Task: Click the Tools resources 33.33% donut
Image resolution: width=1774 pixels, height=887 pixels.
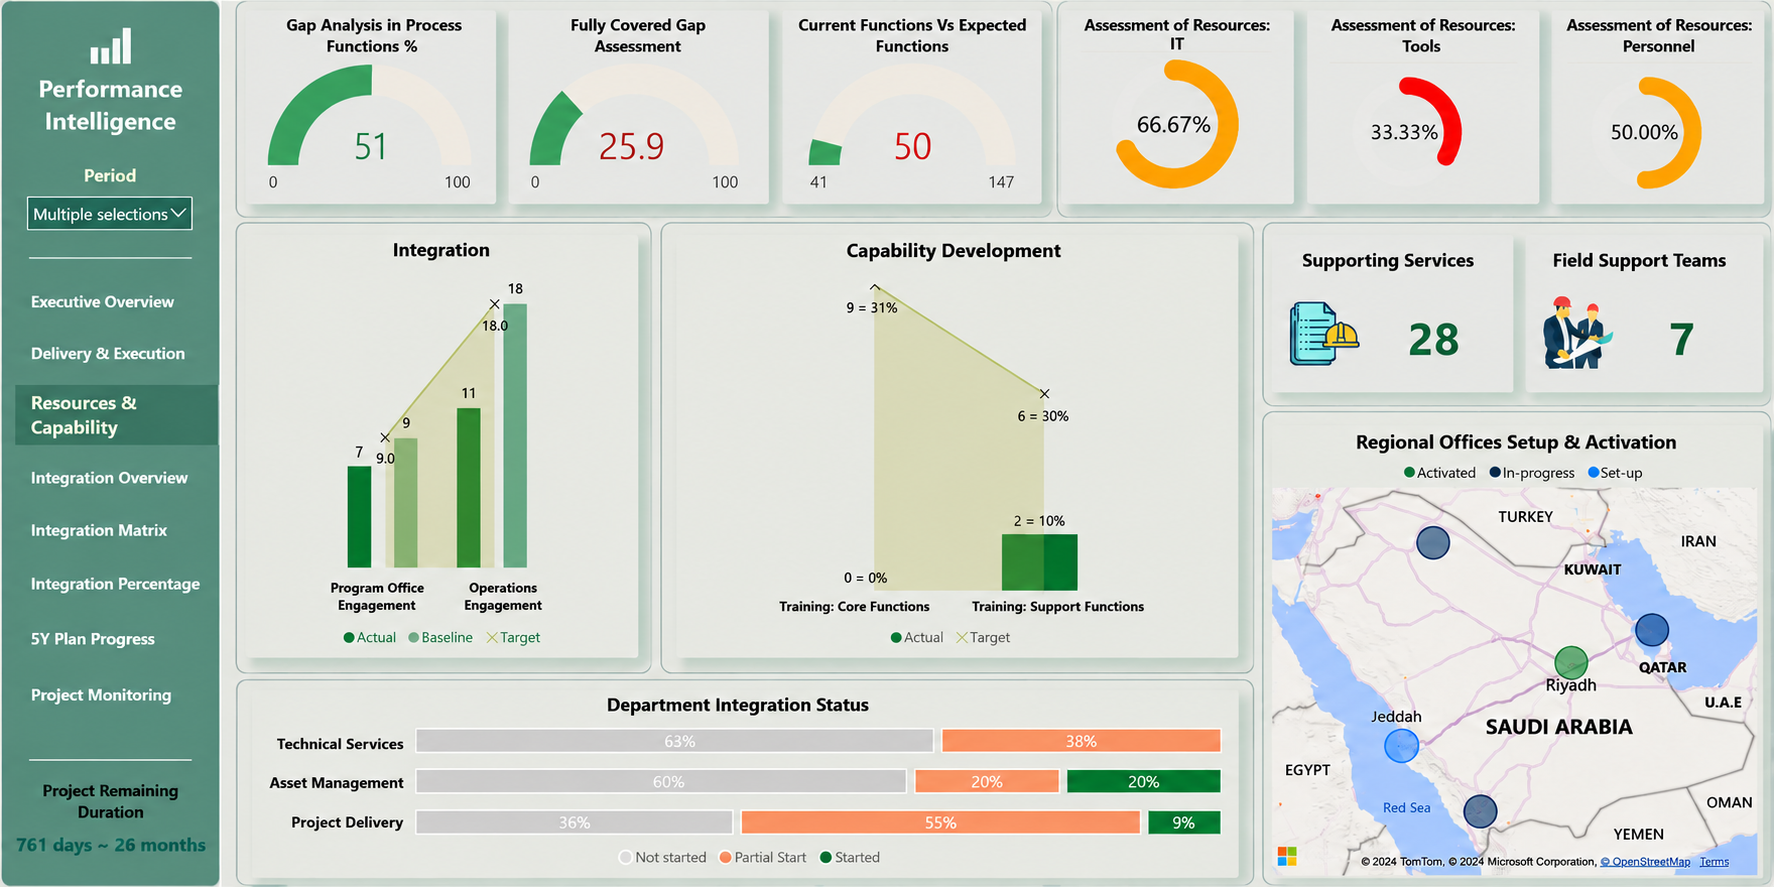Action: click(1406, 132)
